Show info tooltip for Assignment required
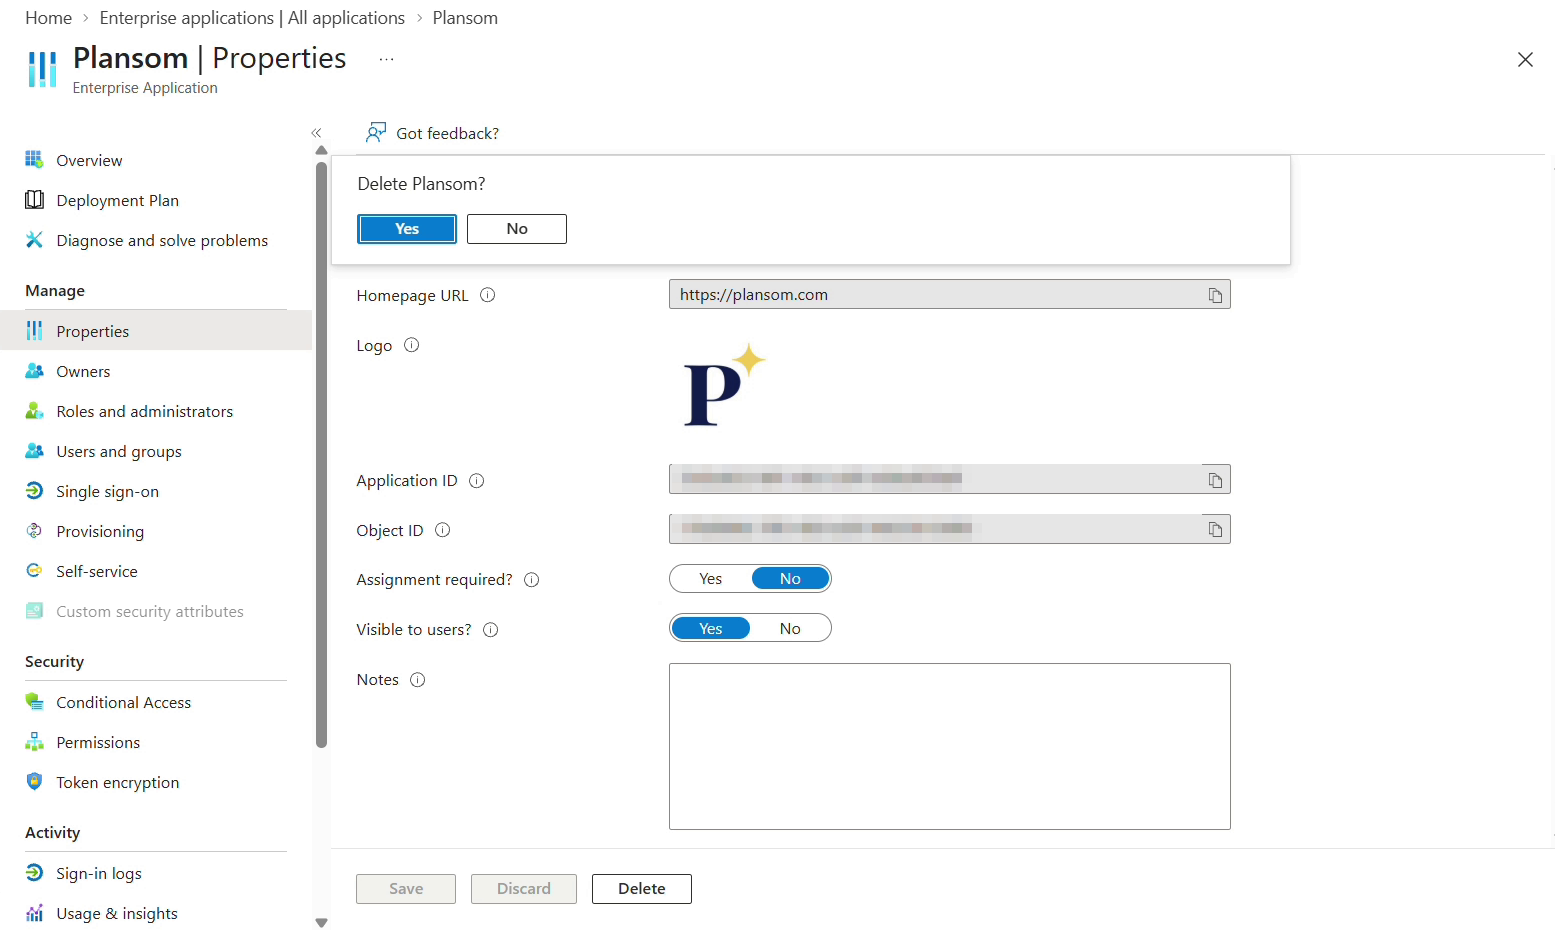1555x930 pixels. coord(532,580)
